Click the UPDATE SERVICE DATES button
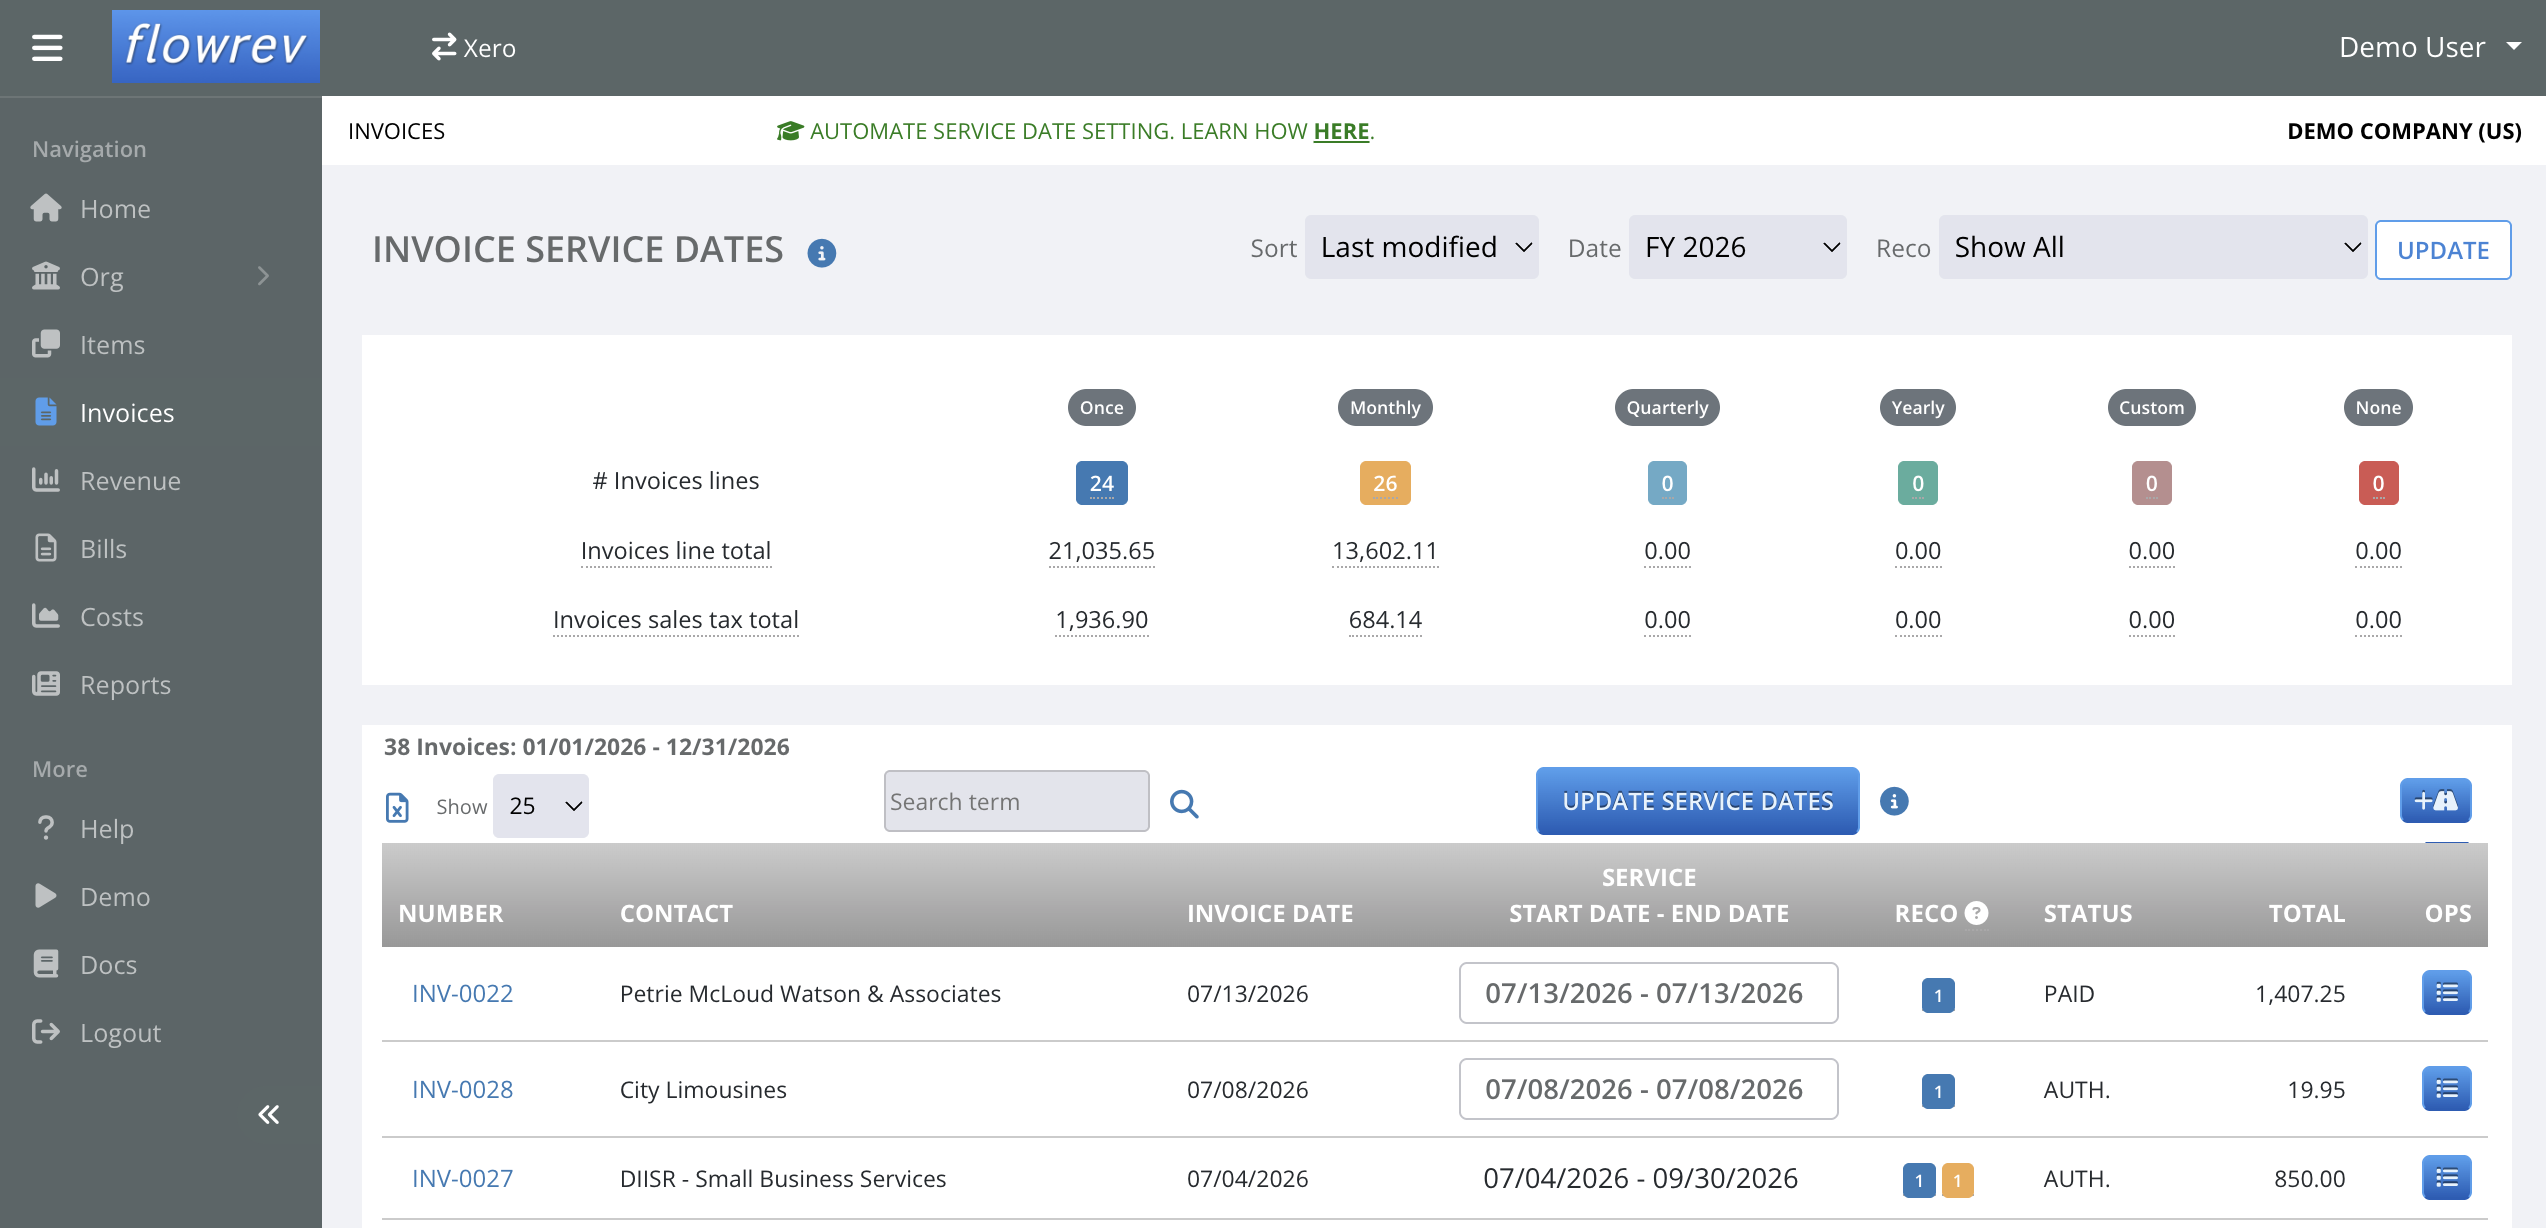The height and width of the screenshot is (1228, 2546). pyautogui.click(x=1697, y=801)
